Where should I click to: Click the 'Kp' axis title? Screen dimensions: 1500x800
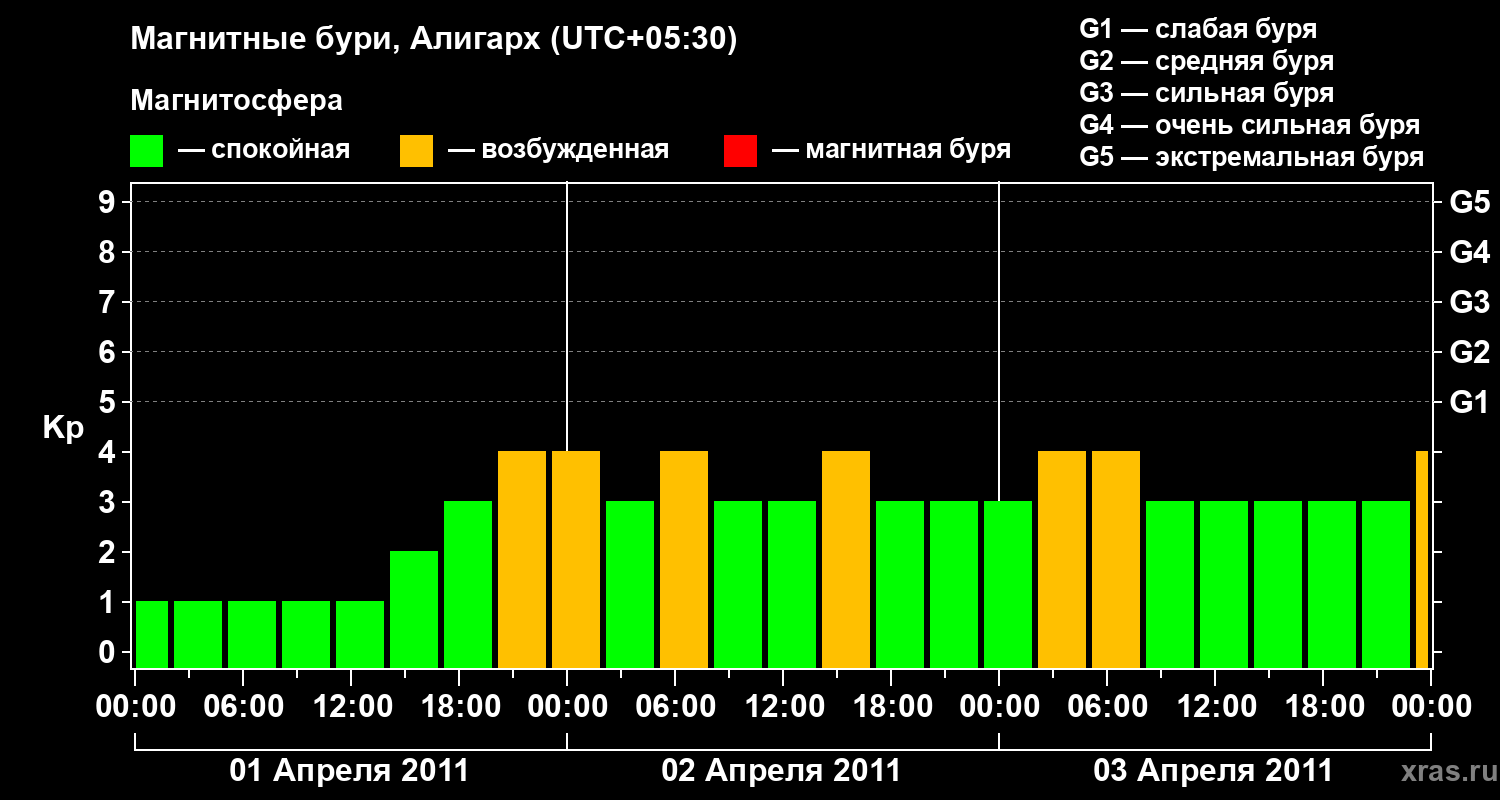(63, 428)
